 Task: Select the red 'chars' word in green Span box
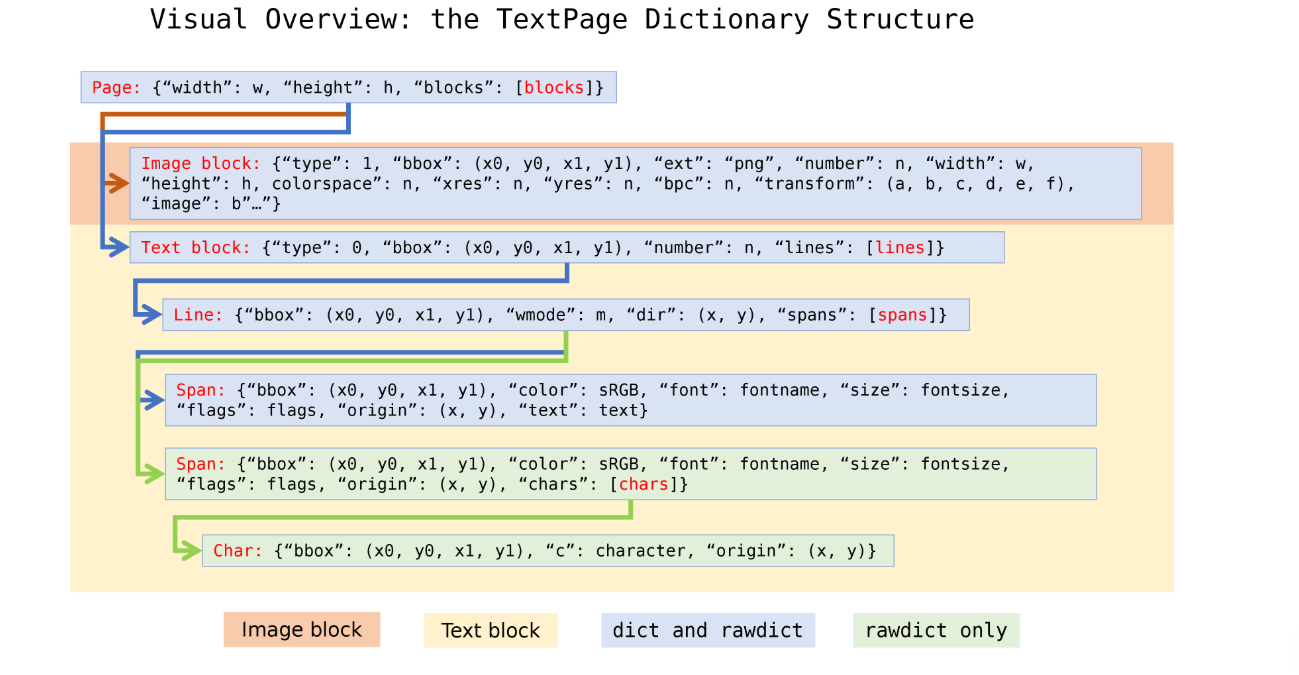pyautogui.click(x=645, y=484)
